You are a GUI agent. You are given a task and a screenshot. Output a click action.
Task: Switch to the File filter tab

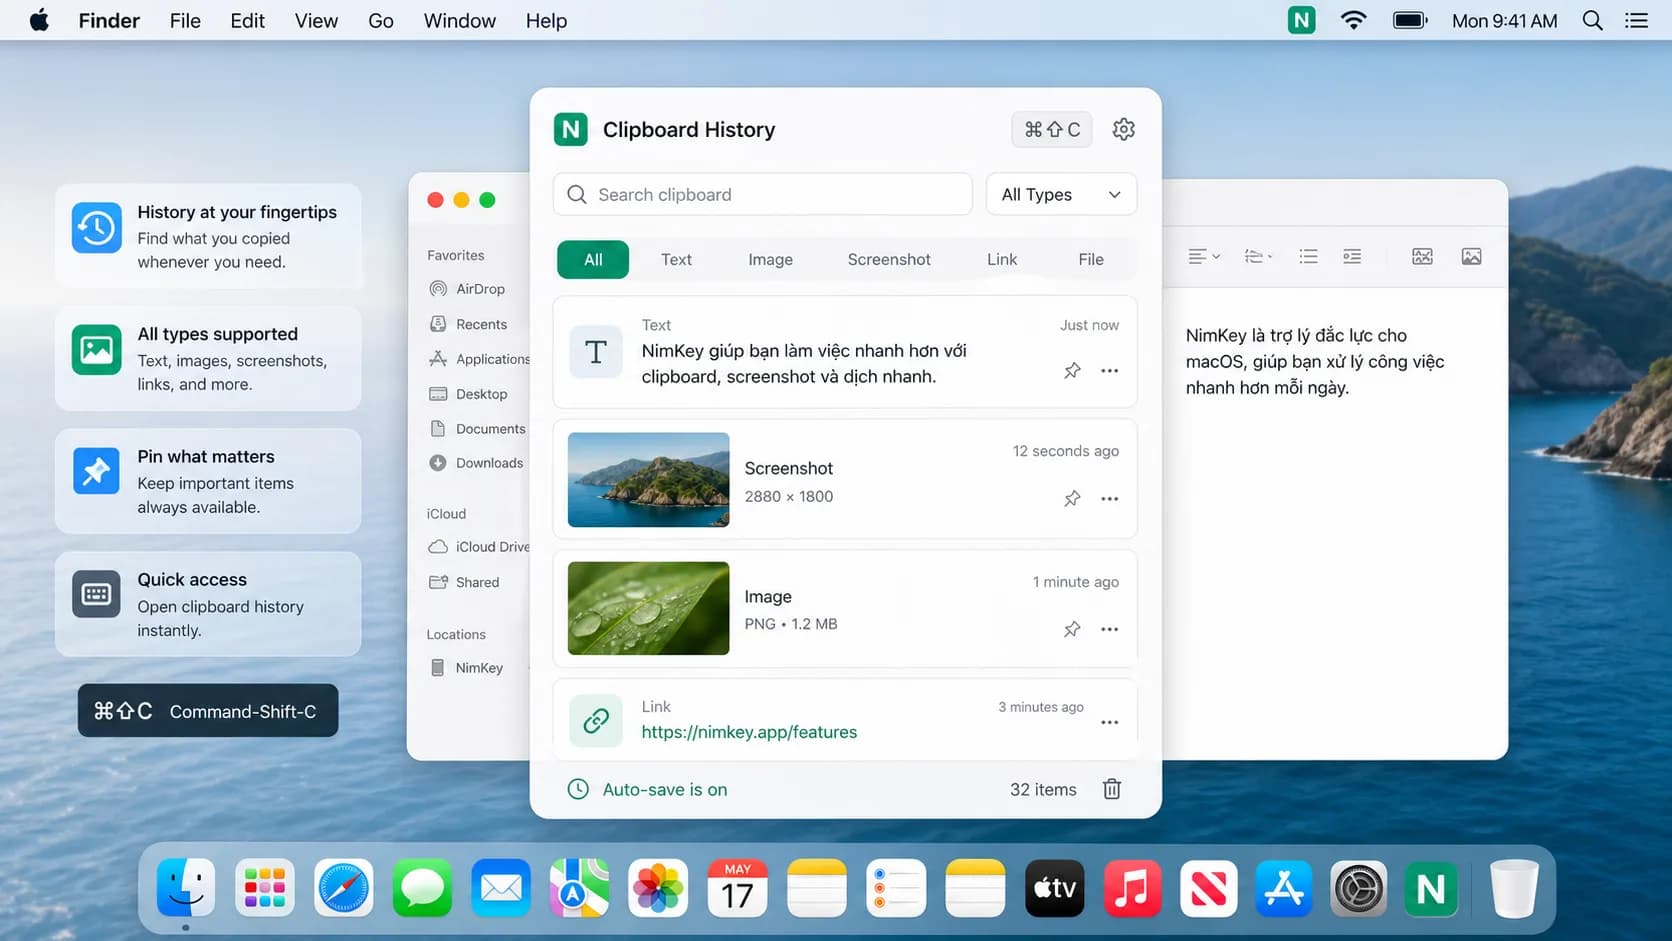pyautogui.click(x=1091, y=259)
